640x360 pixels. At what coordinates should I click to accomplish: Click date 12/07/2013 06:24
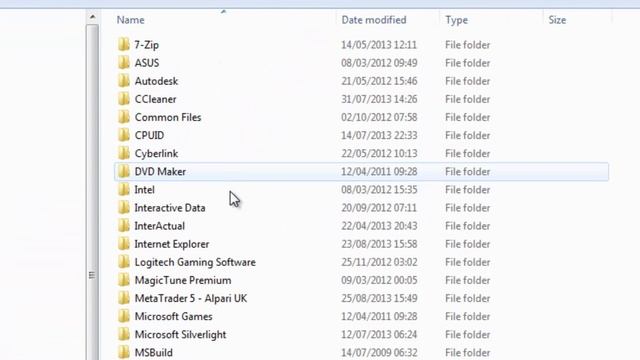point(379,335)
